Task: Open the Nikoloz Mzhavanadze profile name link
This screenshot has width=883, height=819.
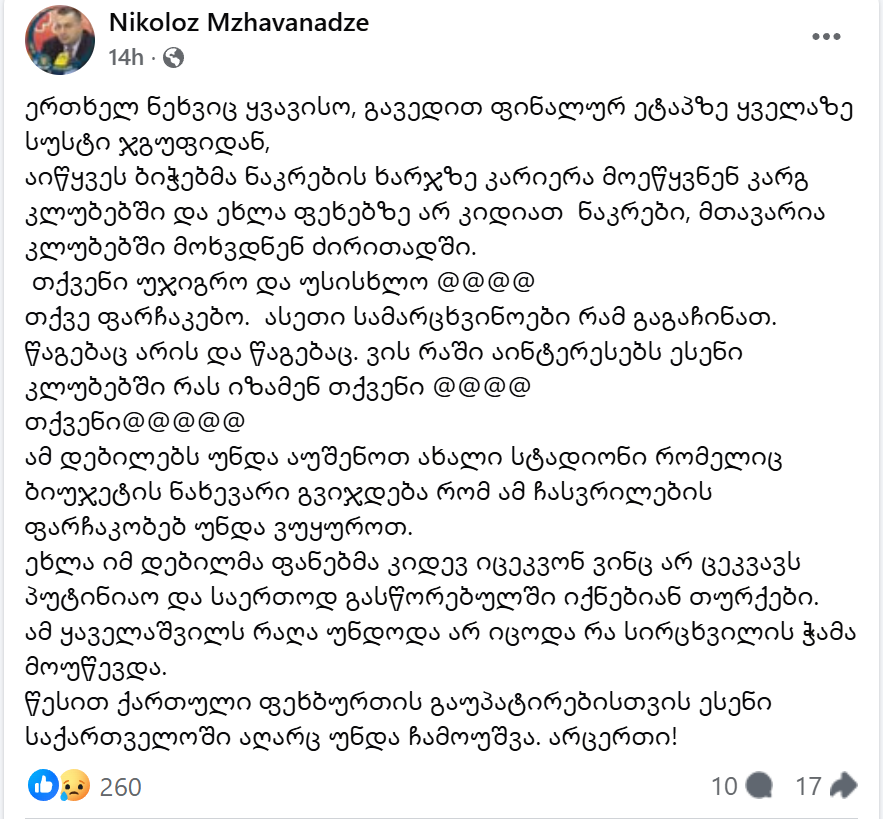Action: click(238, 23)
